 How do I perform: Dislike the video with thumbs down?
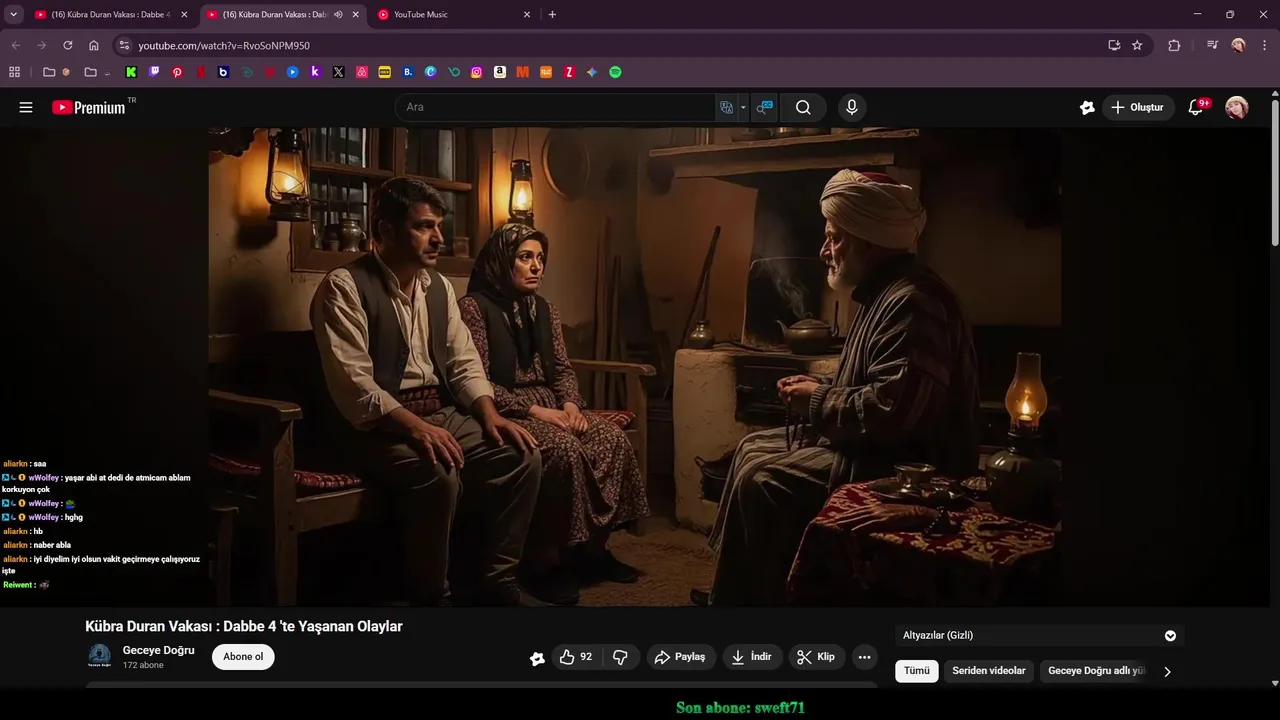(620, 657)
